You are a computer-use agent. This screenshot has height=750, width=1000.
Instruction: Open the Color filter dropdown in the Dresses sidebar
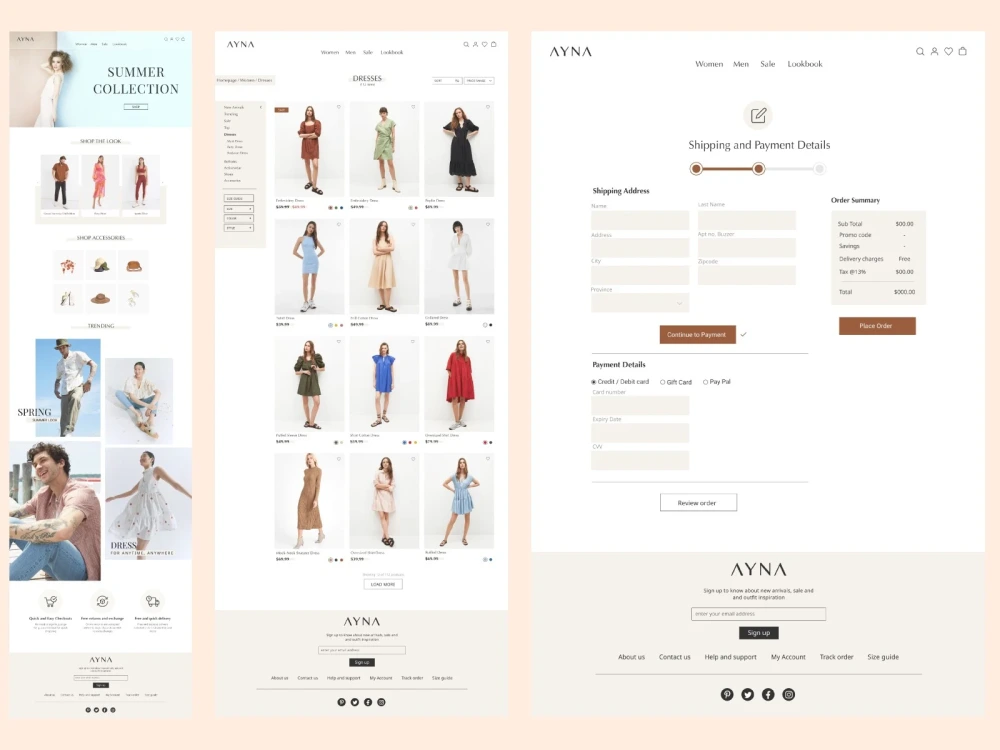point(239,219)
